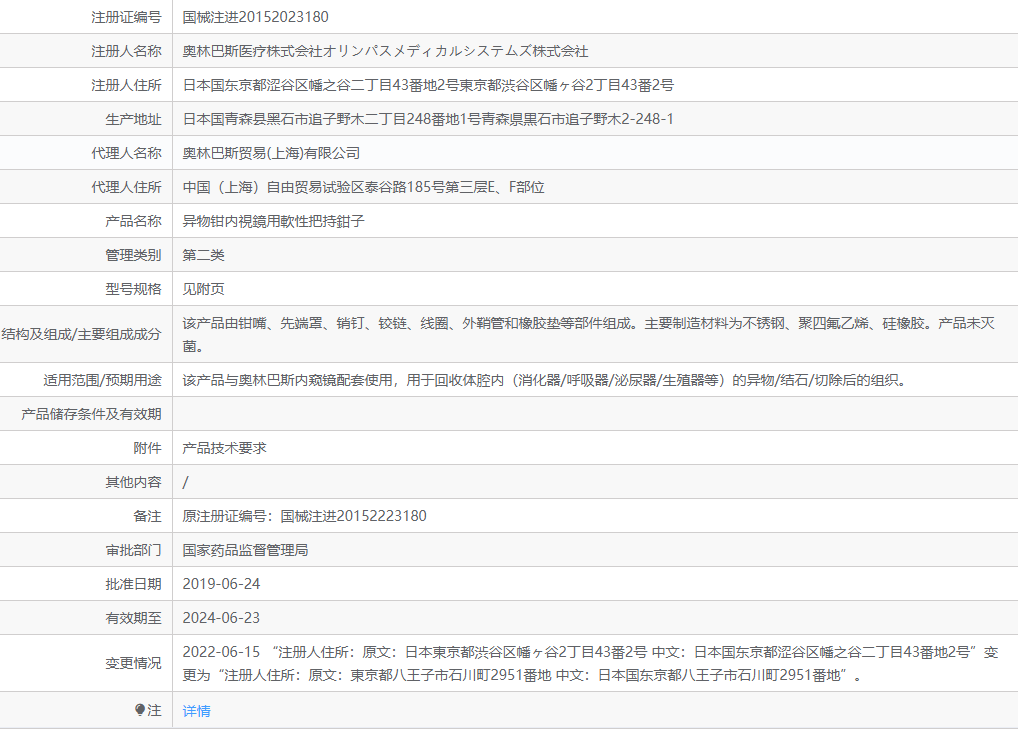Click the 附件 label
Viewport: 1018px width, 732px height.
[147, 448]
